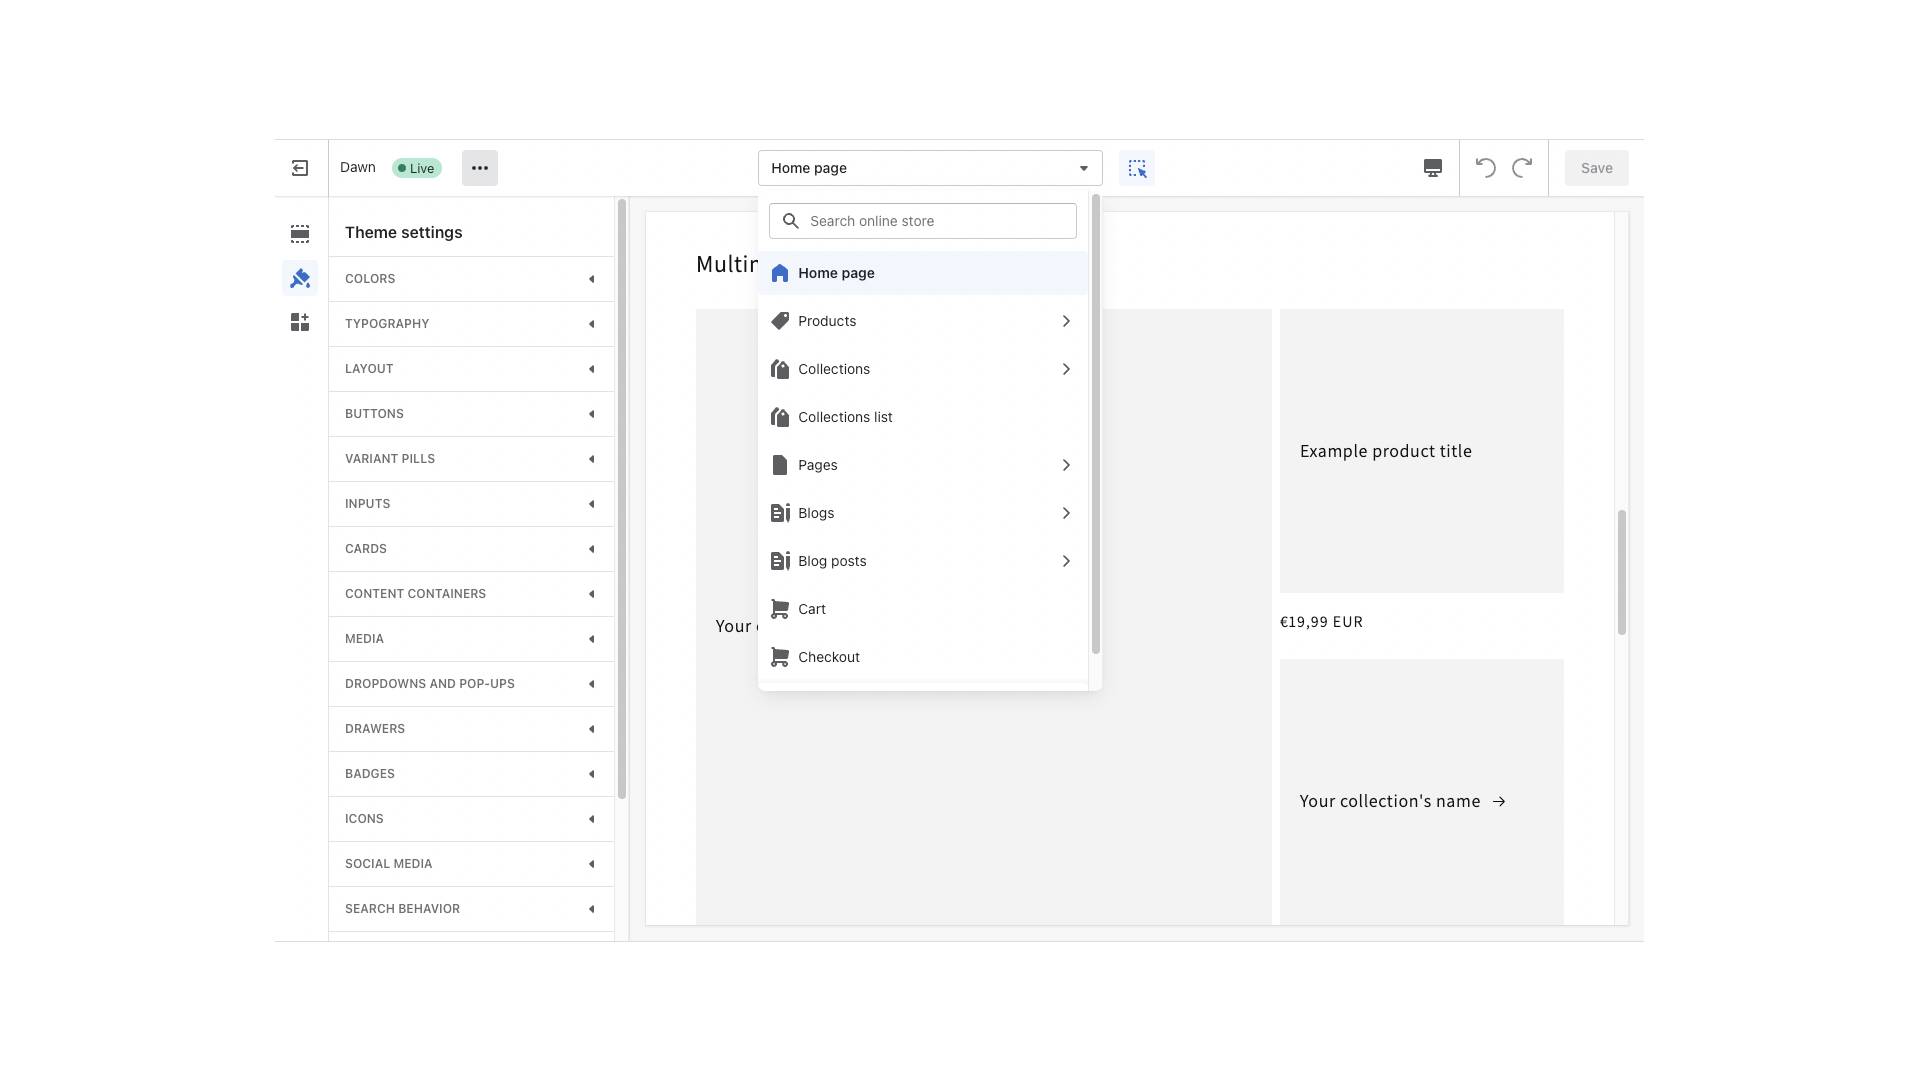This screenshot has width=1920, height=1080.
Task: Click the Blogs icon
Action: pyautogui.click(x=780, y=513)
